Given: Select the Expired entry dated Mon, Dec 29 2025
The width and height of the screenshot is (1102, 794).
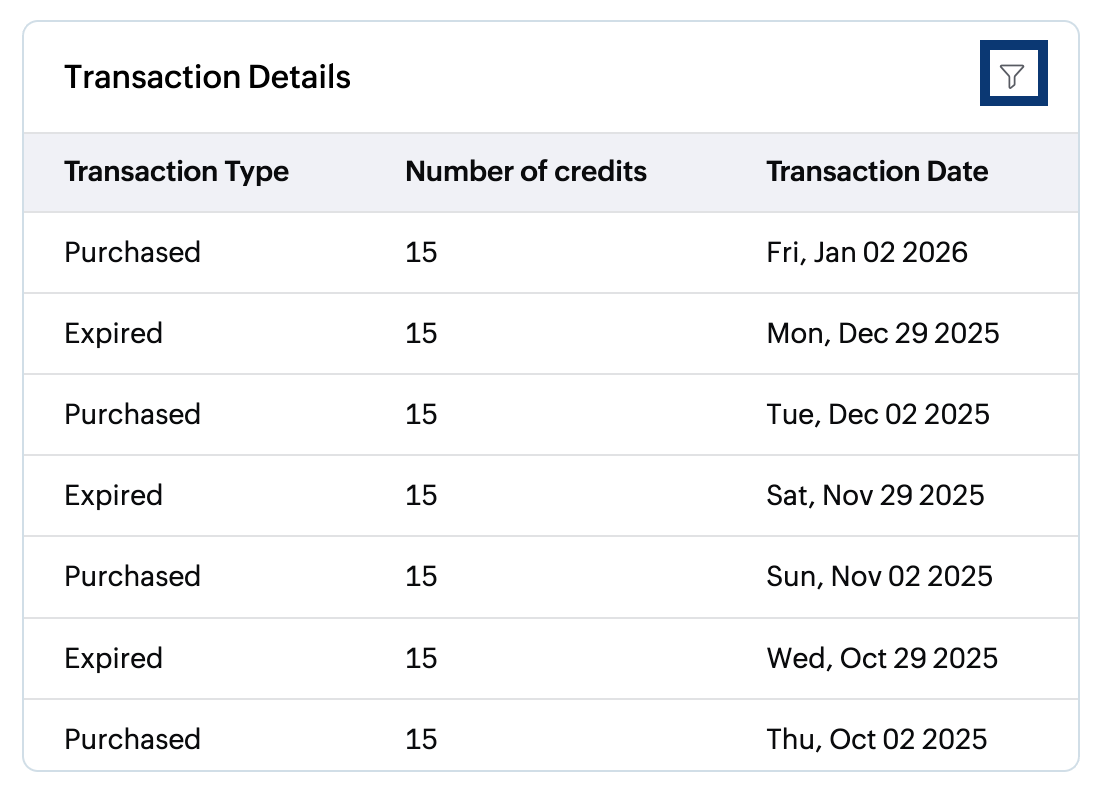Looking at the screenshot, I should (550, 333).
